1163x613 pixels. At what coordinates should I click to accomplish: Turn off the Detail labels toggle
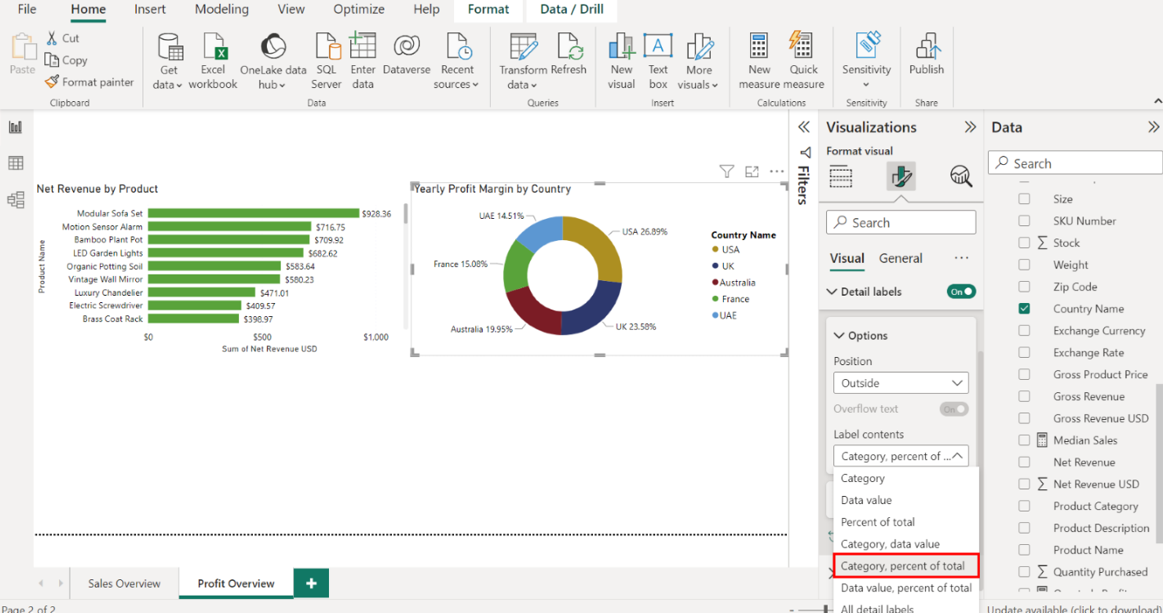pos(961,292)
